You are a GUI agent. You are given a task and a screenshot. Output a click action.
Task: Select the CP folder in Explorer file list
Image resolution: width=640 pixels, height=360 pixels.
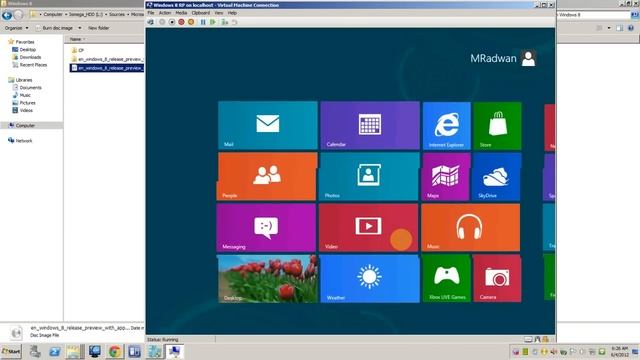point(78,50)
